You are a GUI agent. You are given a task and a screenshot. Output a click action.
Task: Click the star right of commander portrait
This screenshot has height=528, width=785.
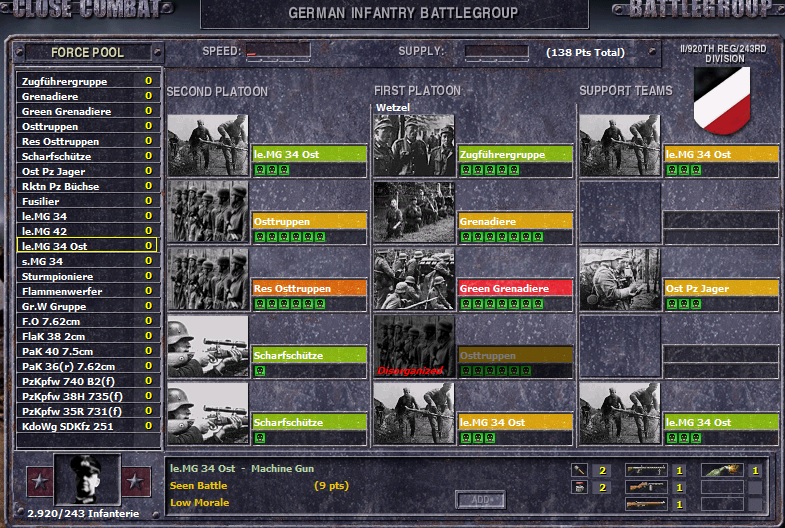click(x=136, y=481)
